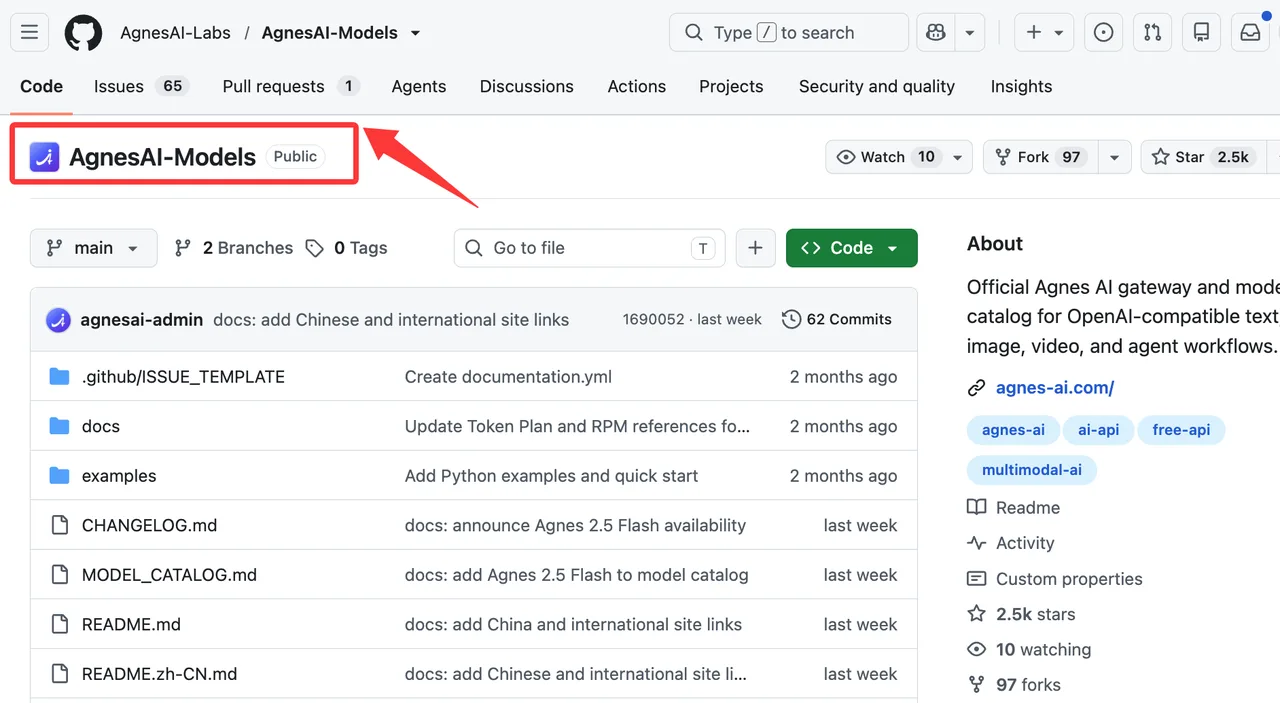Open the agnes-ai.com website link

(1055, 388)
